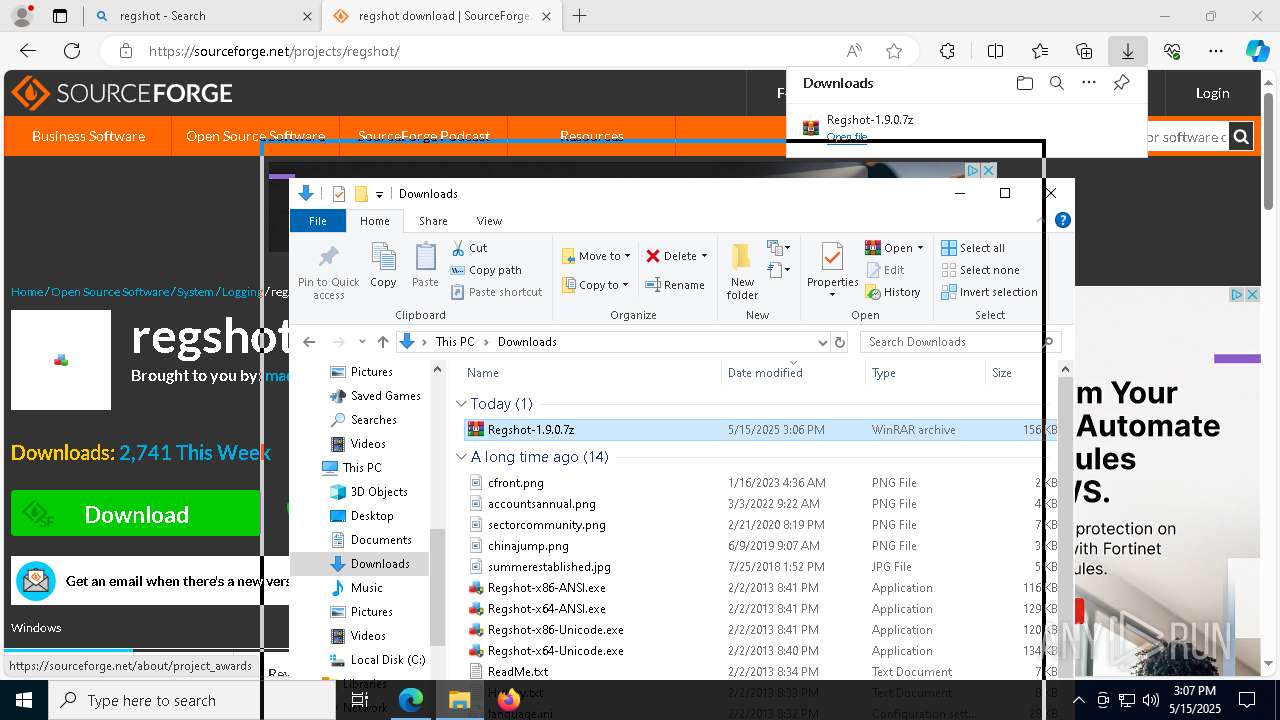
Task: Open the Copy to dropdown
Action: pyautogui.click(x=596, y=285)
